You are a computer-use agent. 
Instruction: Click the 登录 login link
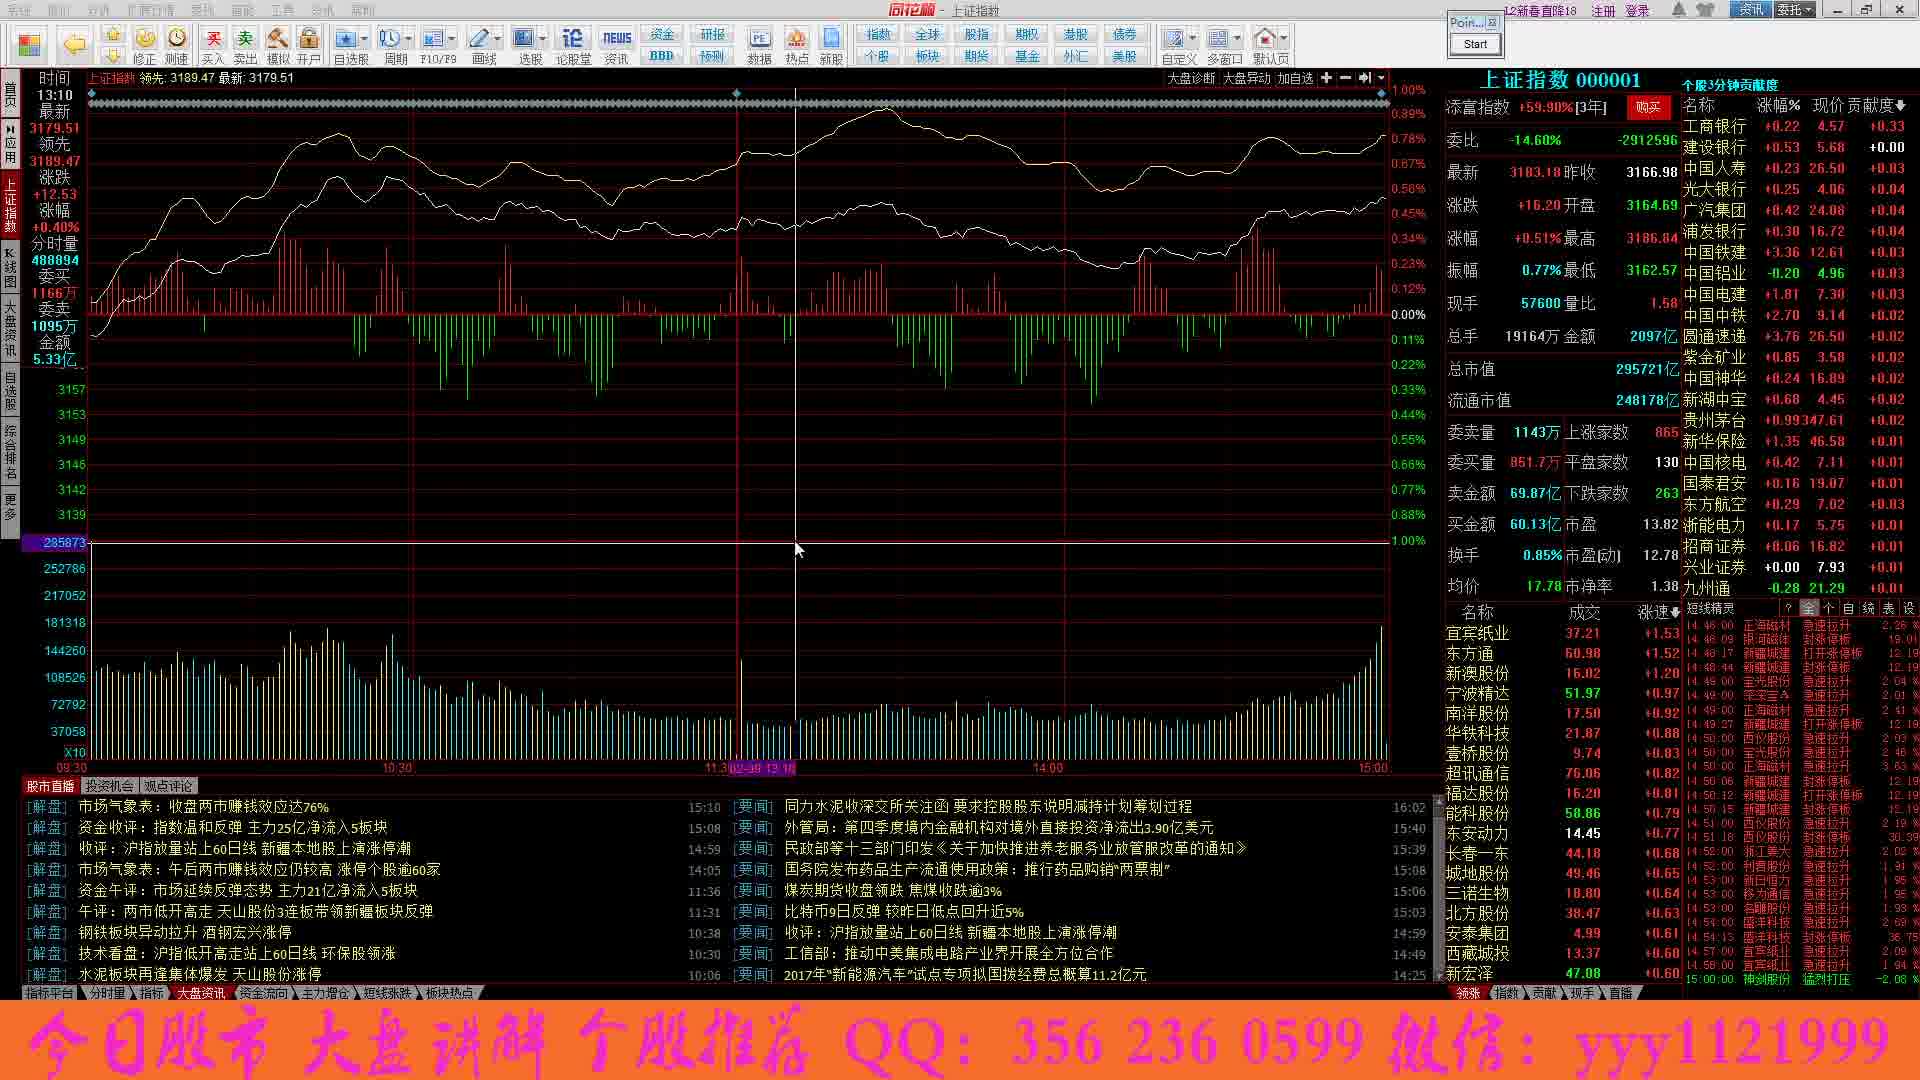pos(1637,11)
